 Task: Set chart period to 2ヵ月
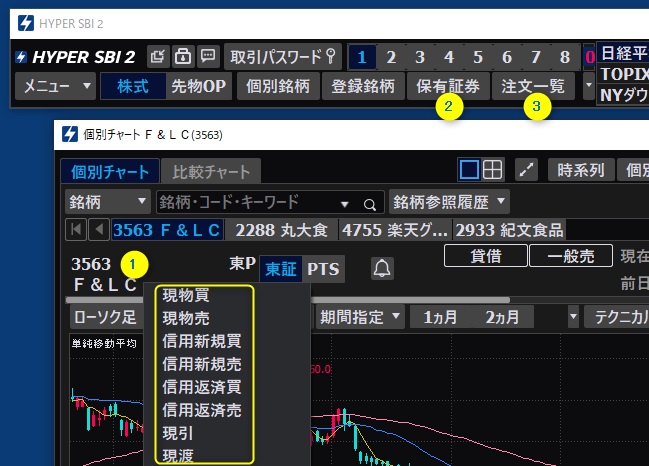tap(502, 317)
